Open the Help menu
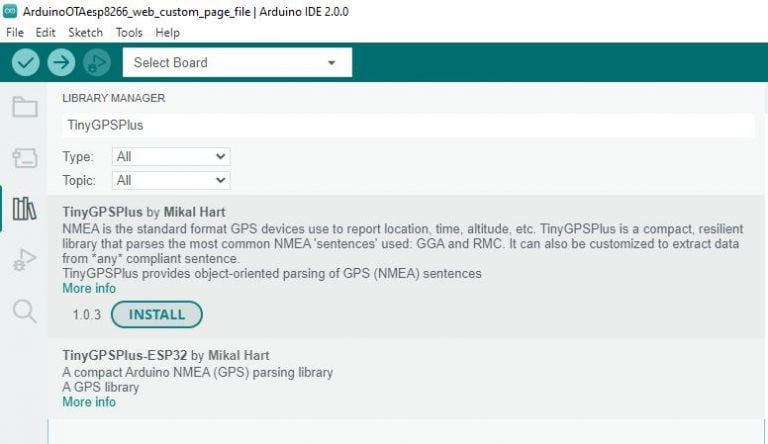The height and width of the screenshot is (444, 768). click(x=168, y=32)
